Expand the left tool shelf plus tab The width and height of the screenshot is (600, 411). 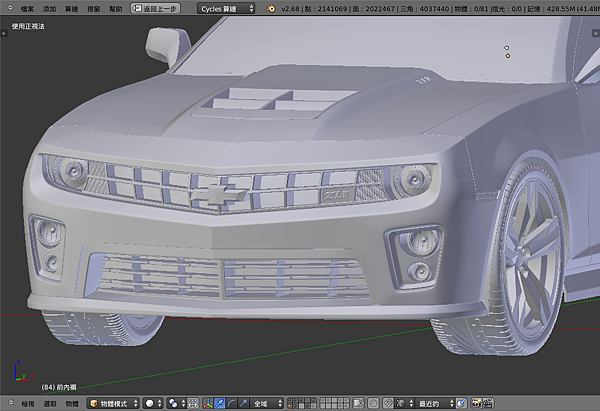point(3,33)
